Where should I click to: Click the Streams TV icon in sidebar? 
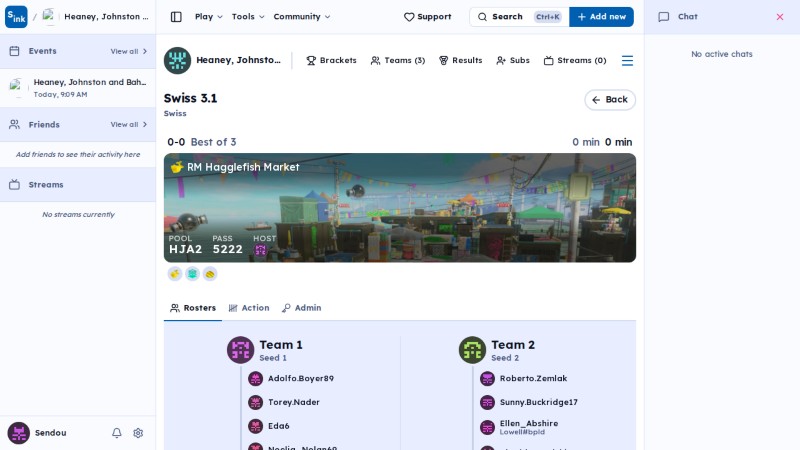tap(14, 185)
